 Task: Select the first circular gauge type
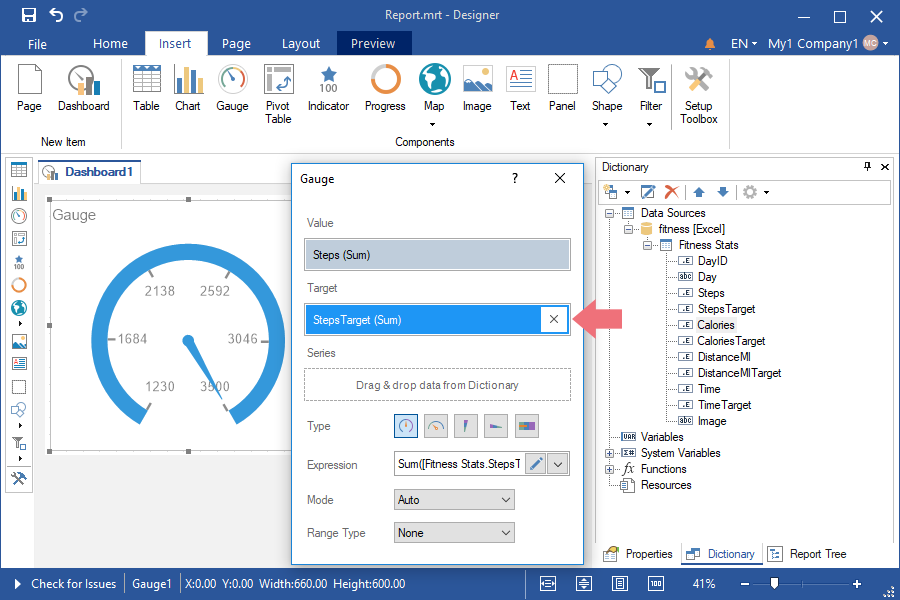[406, 426]
